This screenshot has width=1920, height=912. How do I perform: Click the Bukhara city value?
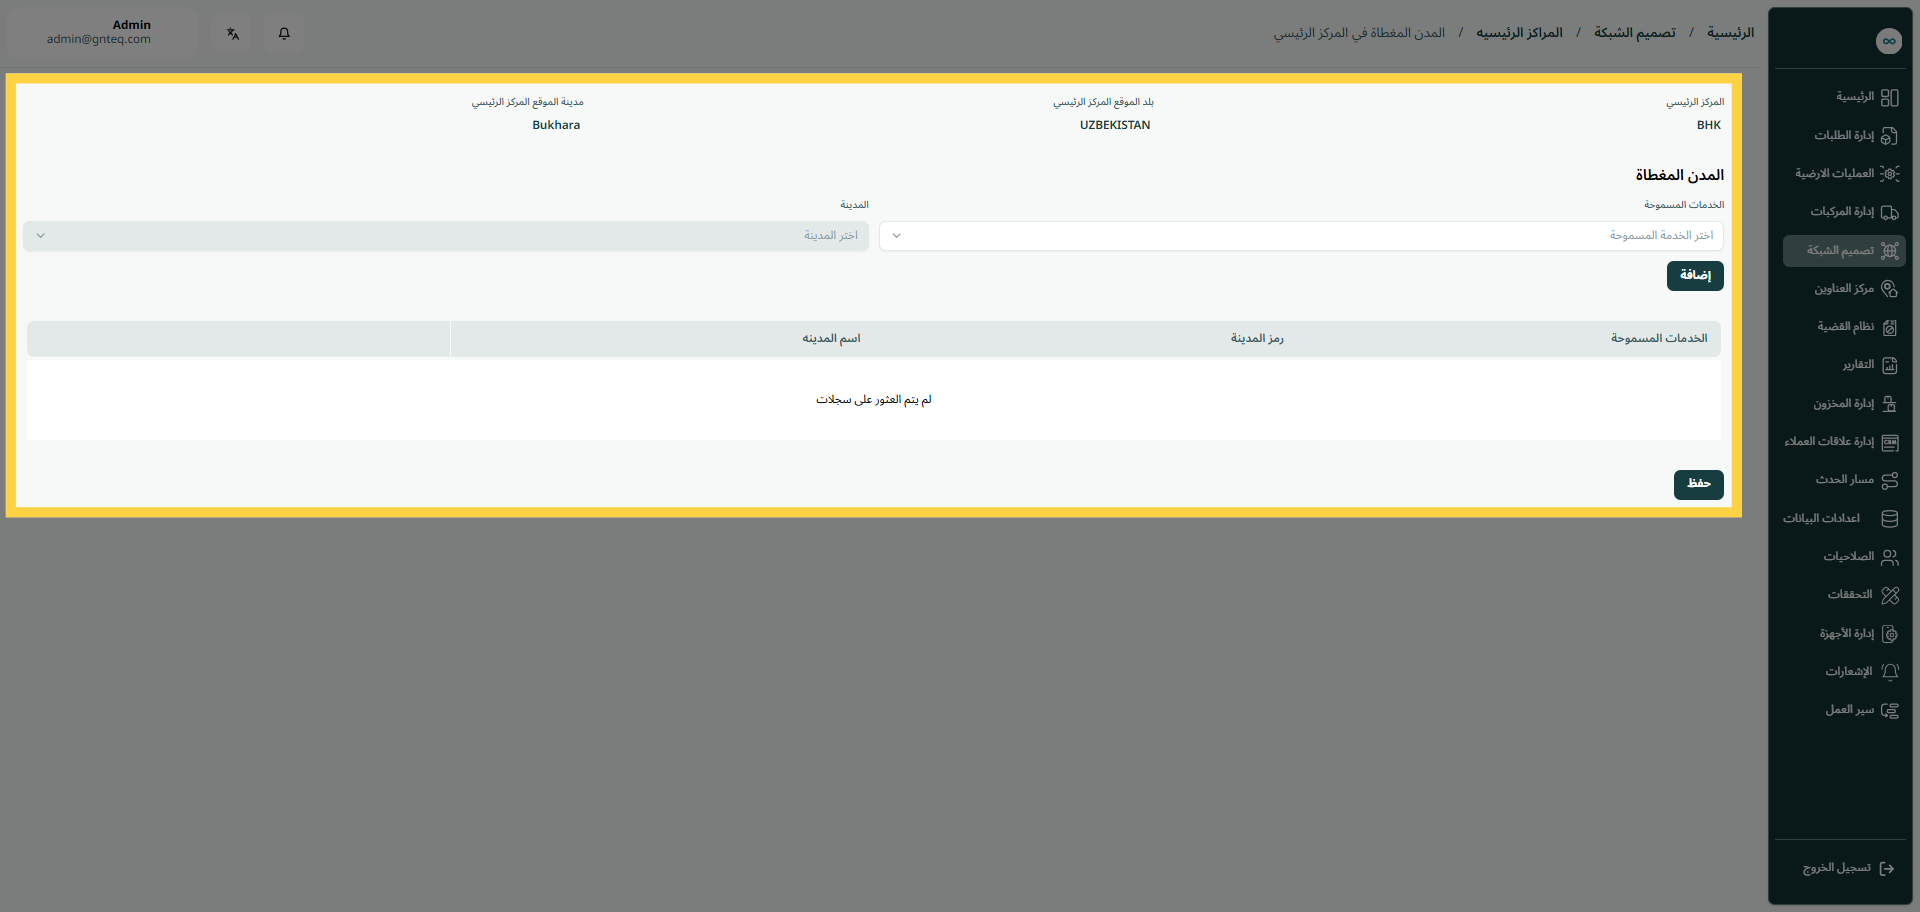click(x=556, y=126)
